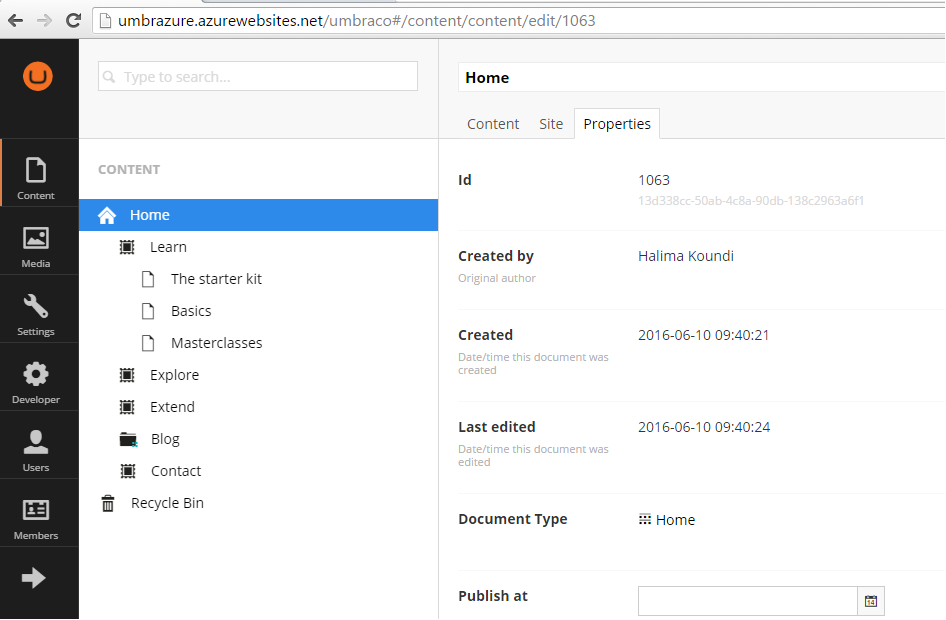This screenshot has width=946, height=620.
Task: Open the Settings section wrench icon
Action: [x=36, y=306]
